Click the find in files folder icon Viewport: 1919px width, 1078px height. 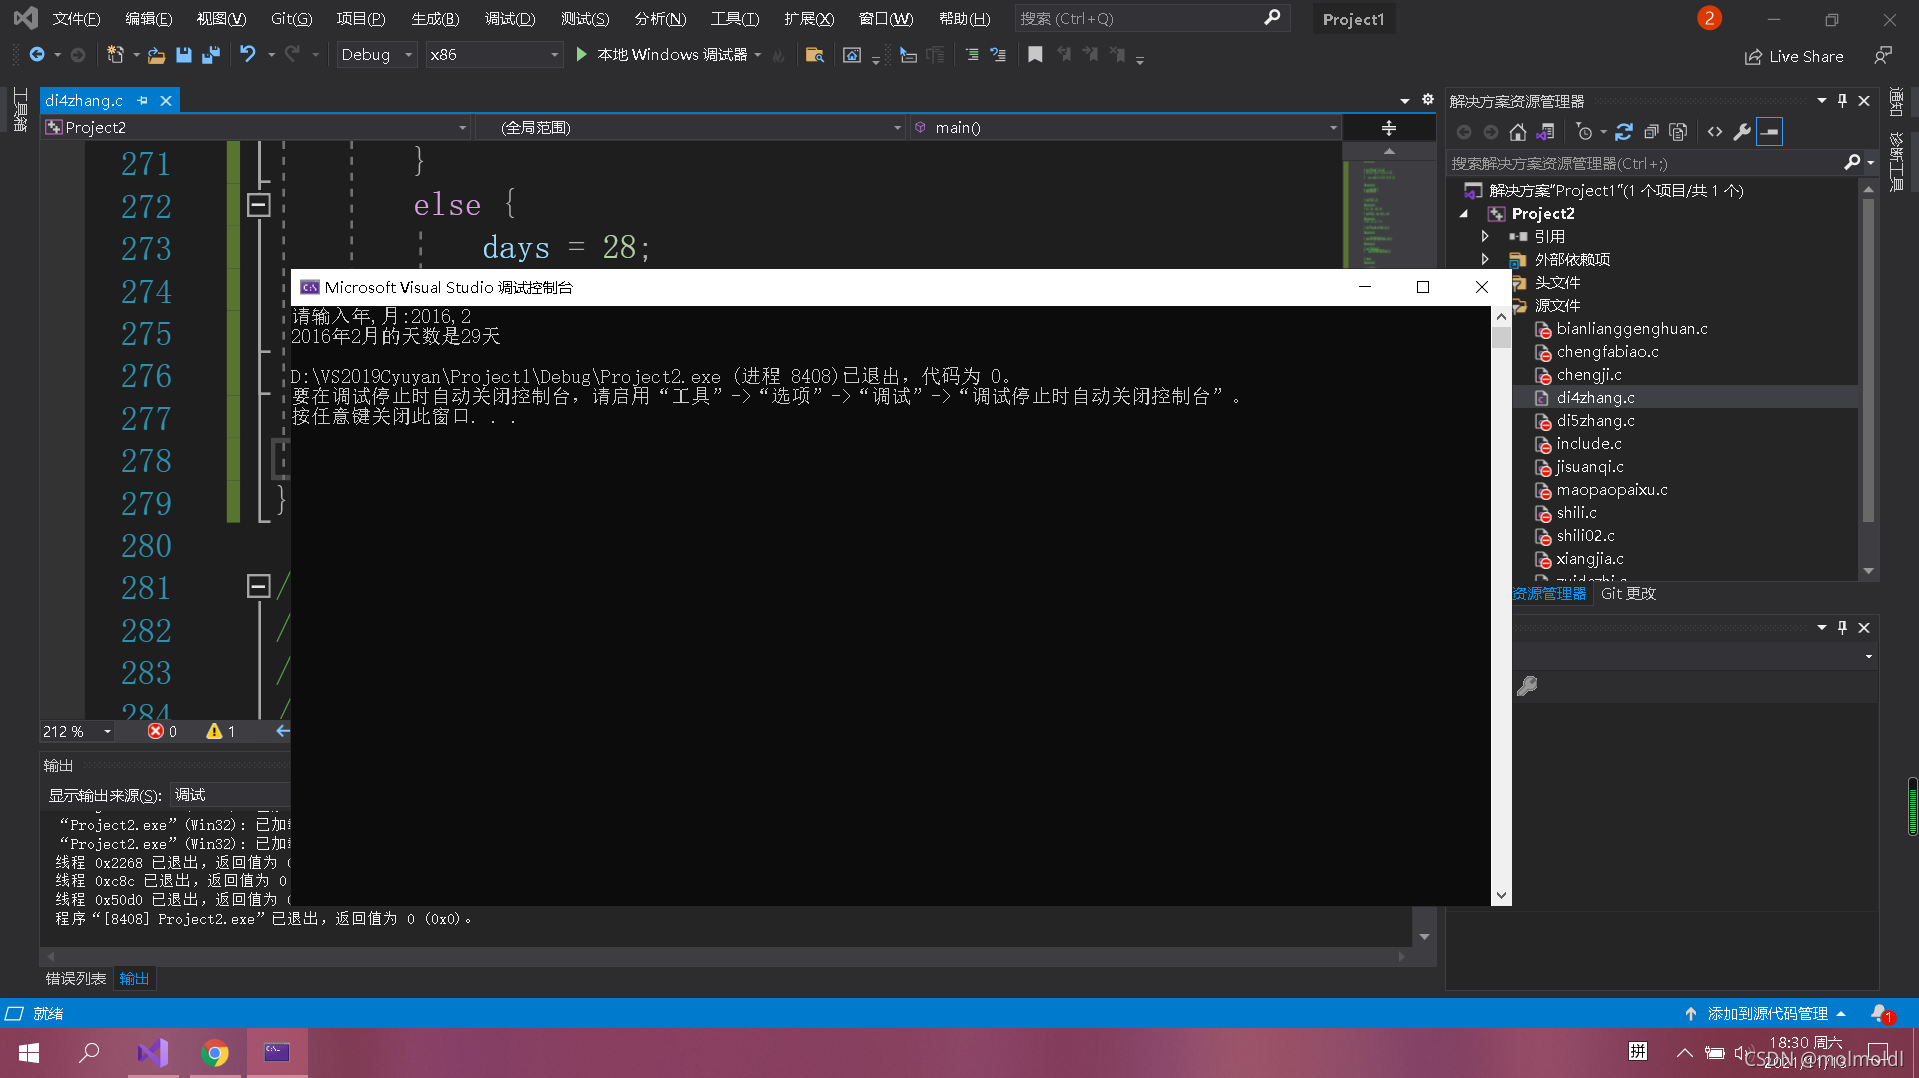click(x=814, y=55)
